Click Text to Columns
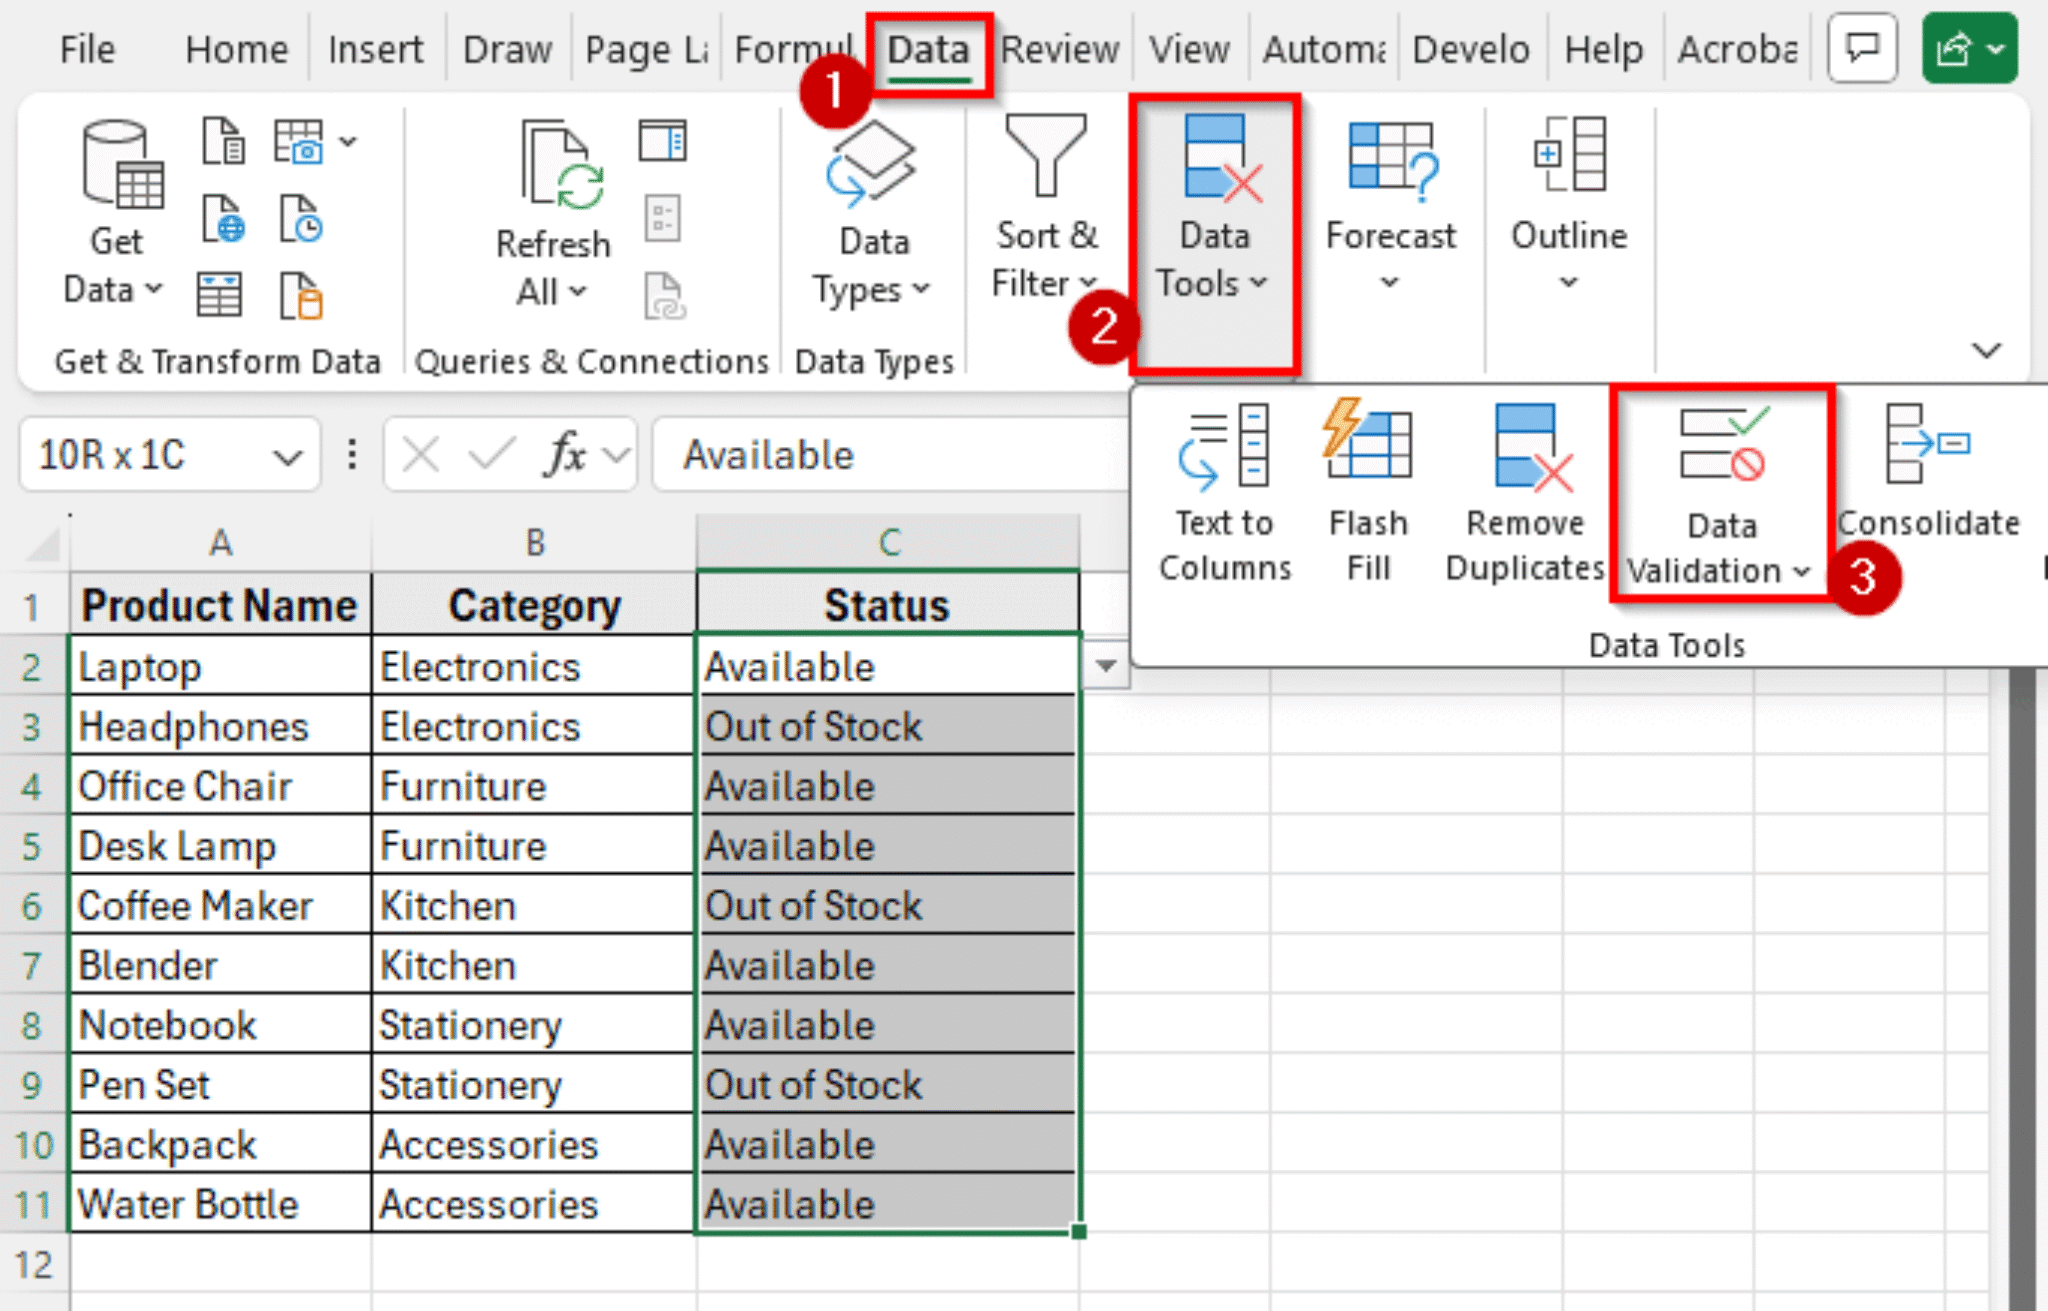The image size is (2048, 1311). (1225, 493)
